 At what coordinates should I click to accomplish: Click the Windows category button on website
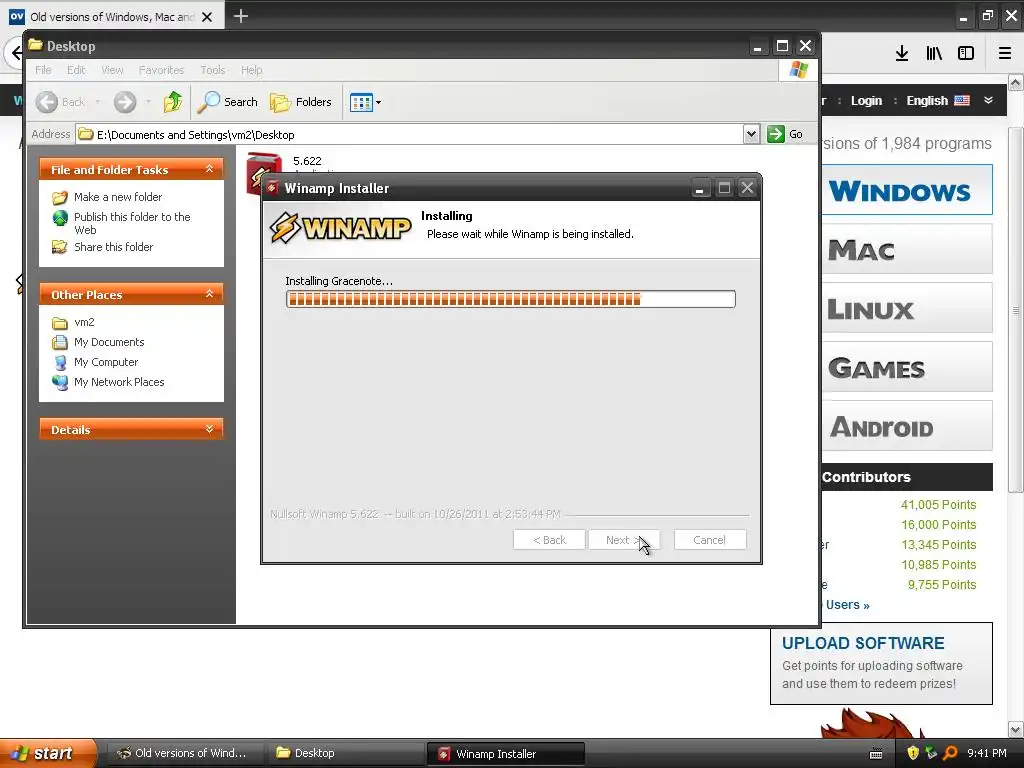(906, 190)
